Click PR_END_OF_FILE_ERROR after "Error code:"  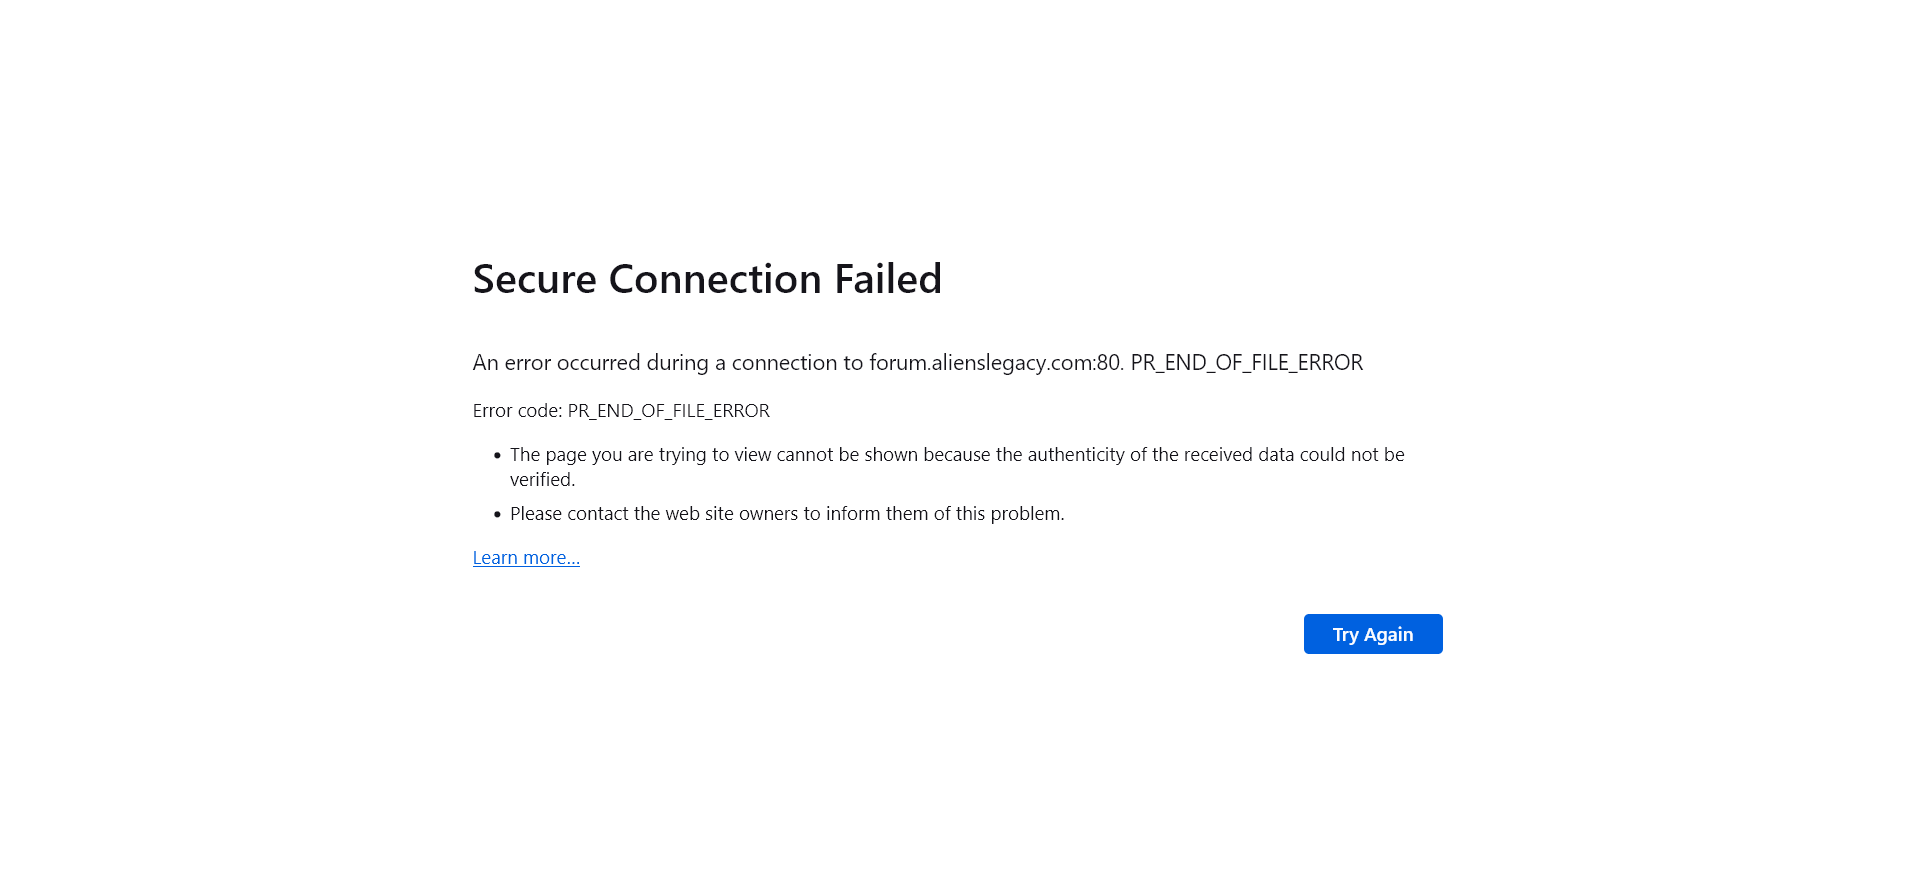(x=668, y=411)
